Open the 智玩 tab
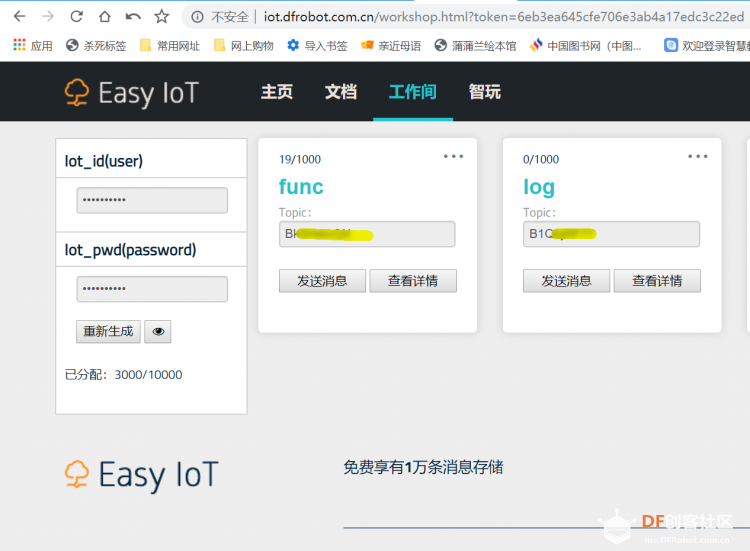This screenshot has width=750, height=551. tap(485, 92)
